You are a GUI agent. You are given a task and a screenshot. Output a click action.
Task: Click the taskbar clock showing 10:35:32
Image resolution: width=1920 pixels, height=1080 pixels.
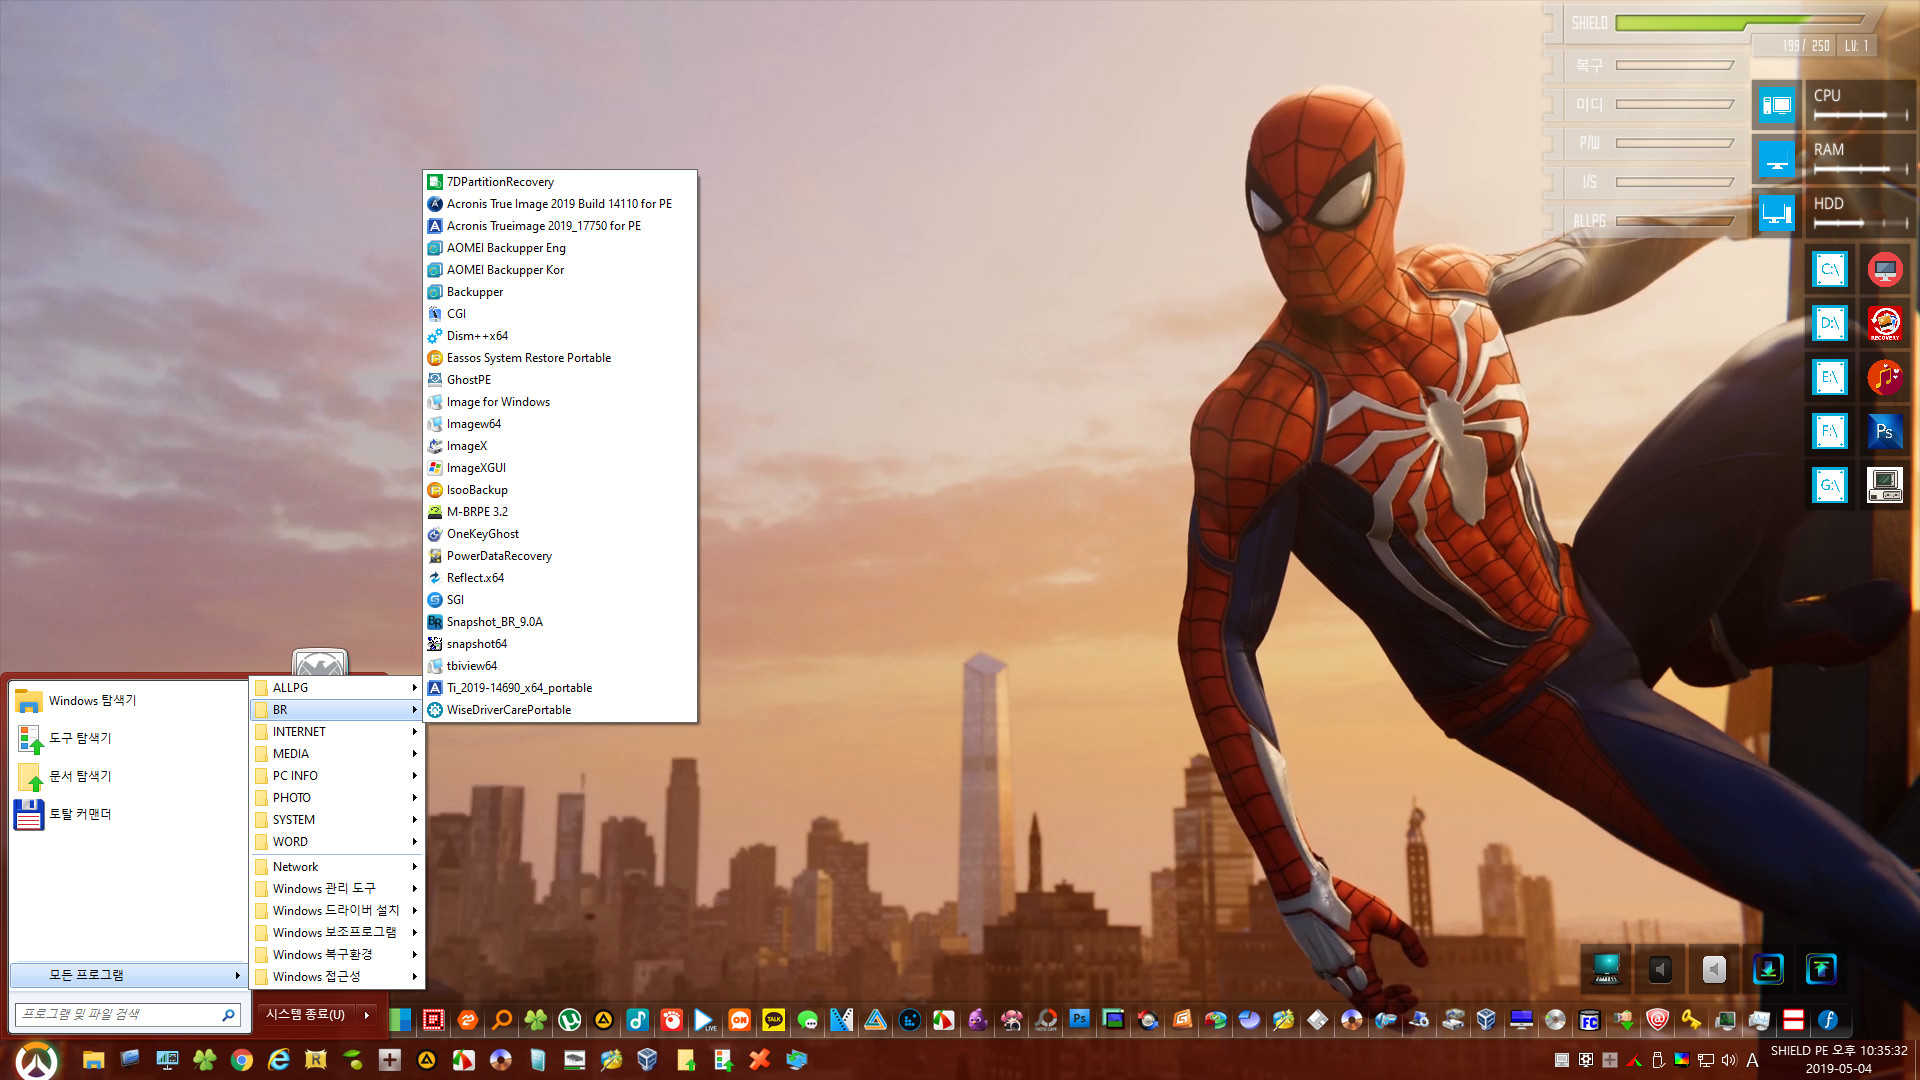(x=1839, y=1059)
